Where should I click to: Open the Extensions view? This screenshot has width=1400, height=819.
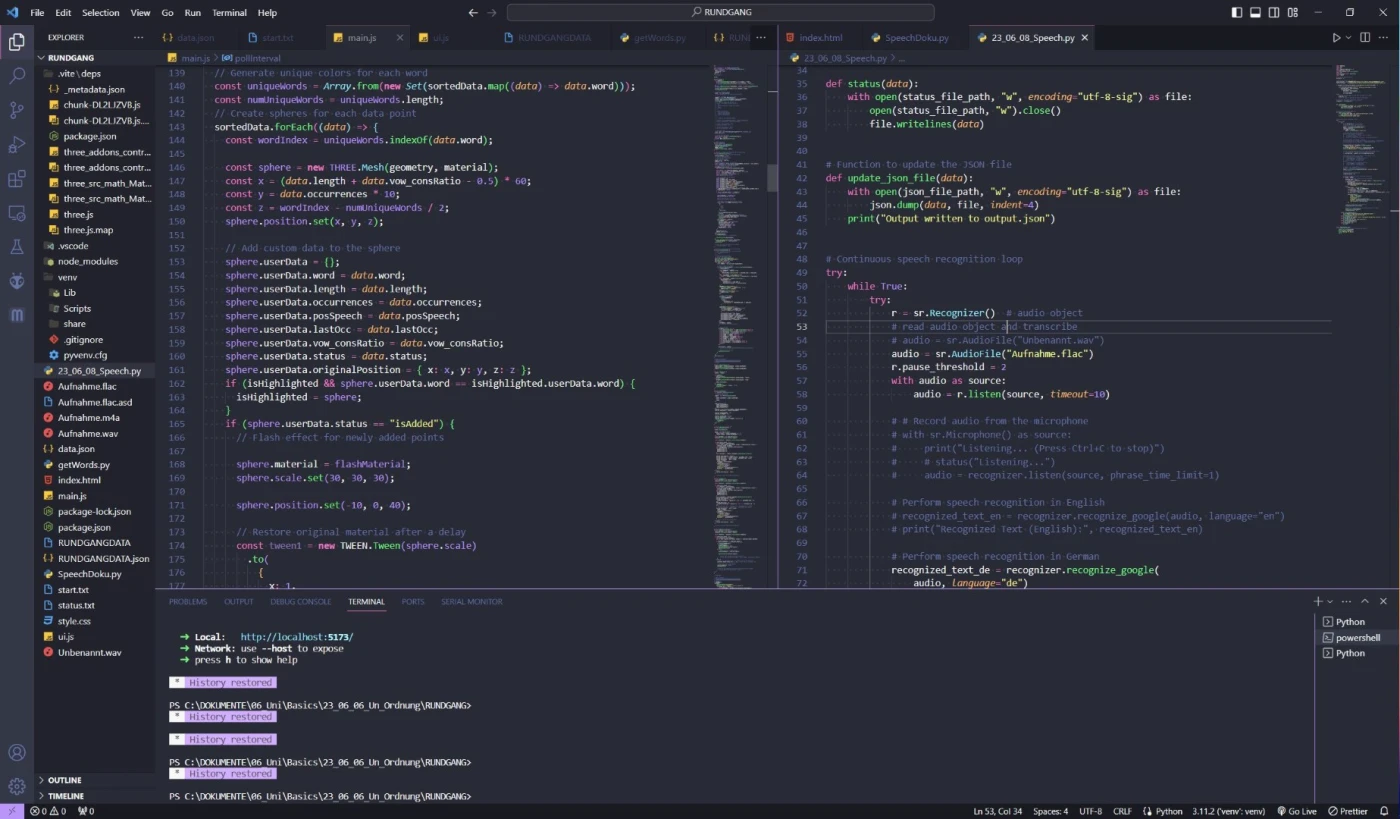[17, 180]
